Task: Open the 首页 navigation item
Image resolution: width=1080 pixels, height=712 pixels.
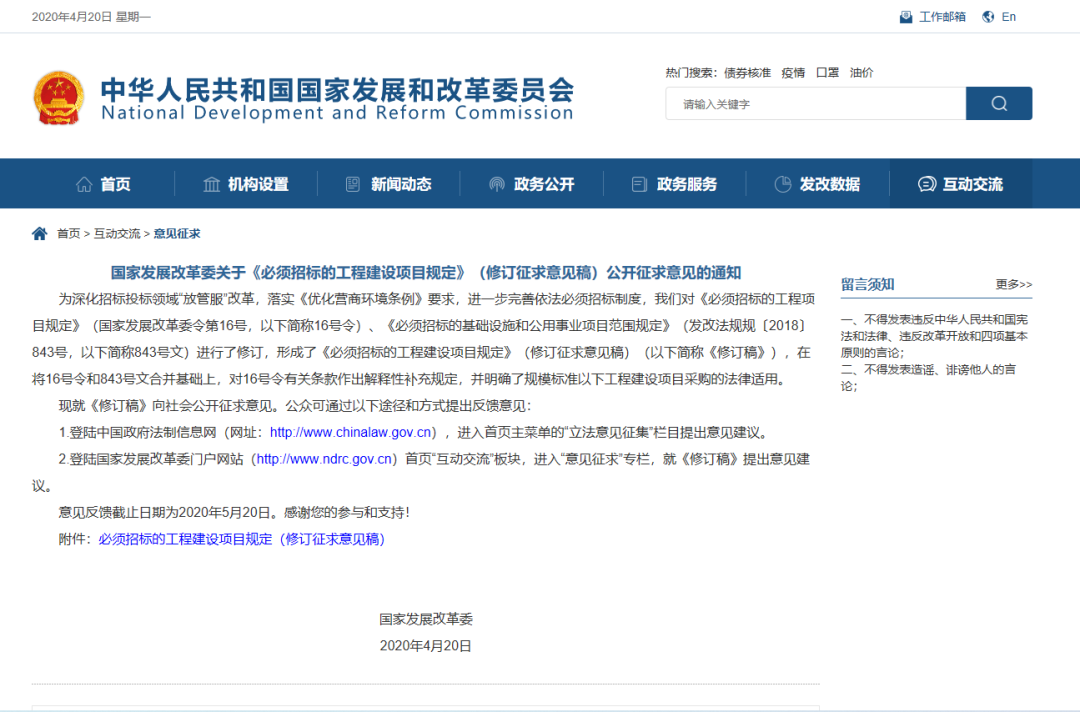Action: coord(113,183)
